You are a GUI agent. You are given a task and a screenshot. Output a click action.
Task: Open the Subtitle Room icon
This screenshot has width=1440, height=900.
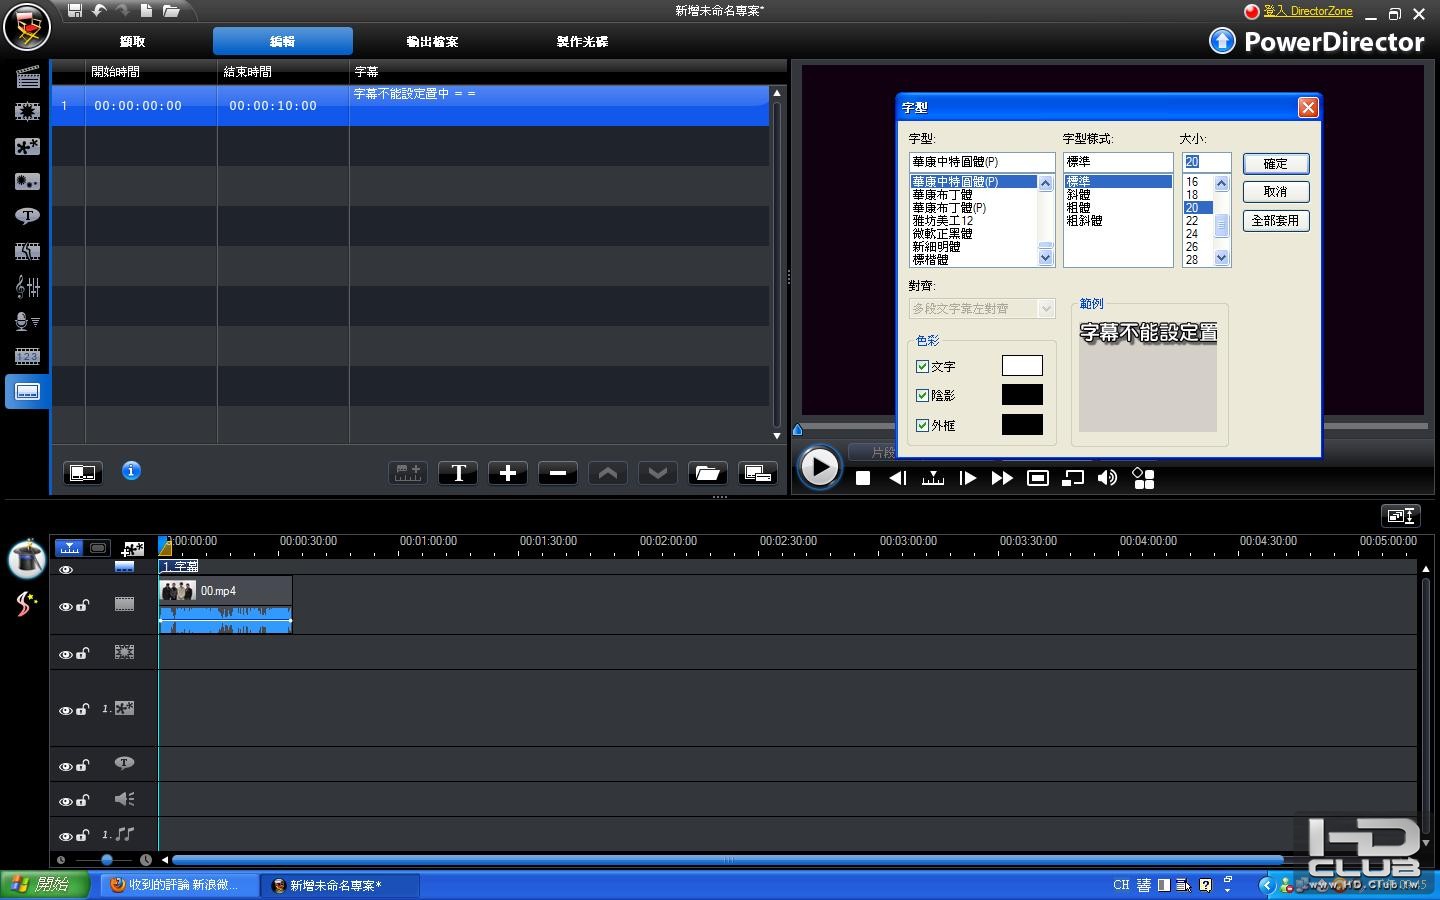pyautogui.click(x=27, y=391)
